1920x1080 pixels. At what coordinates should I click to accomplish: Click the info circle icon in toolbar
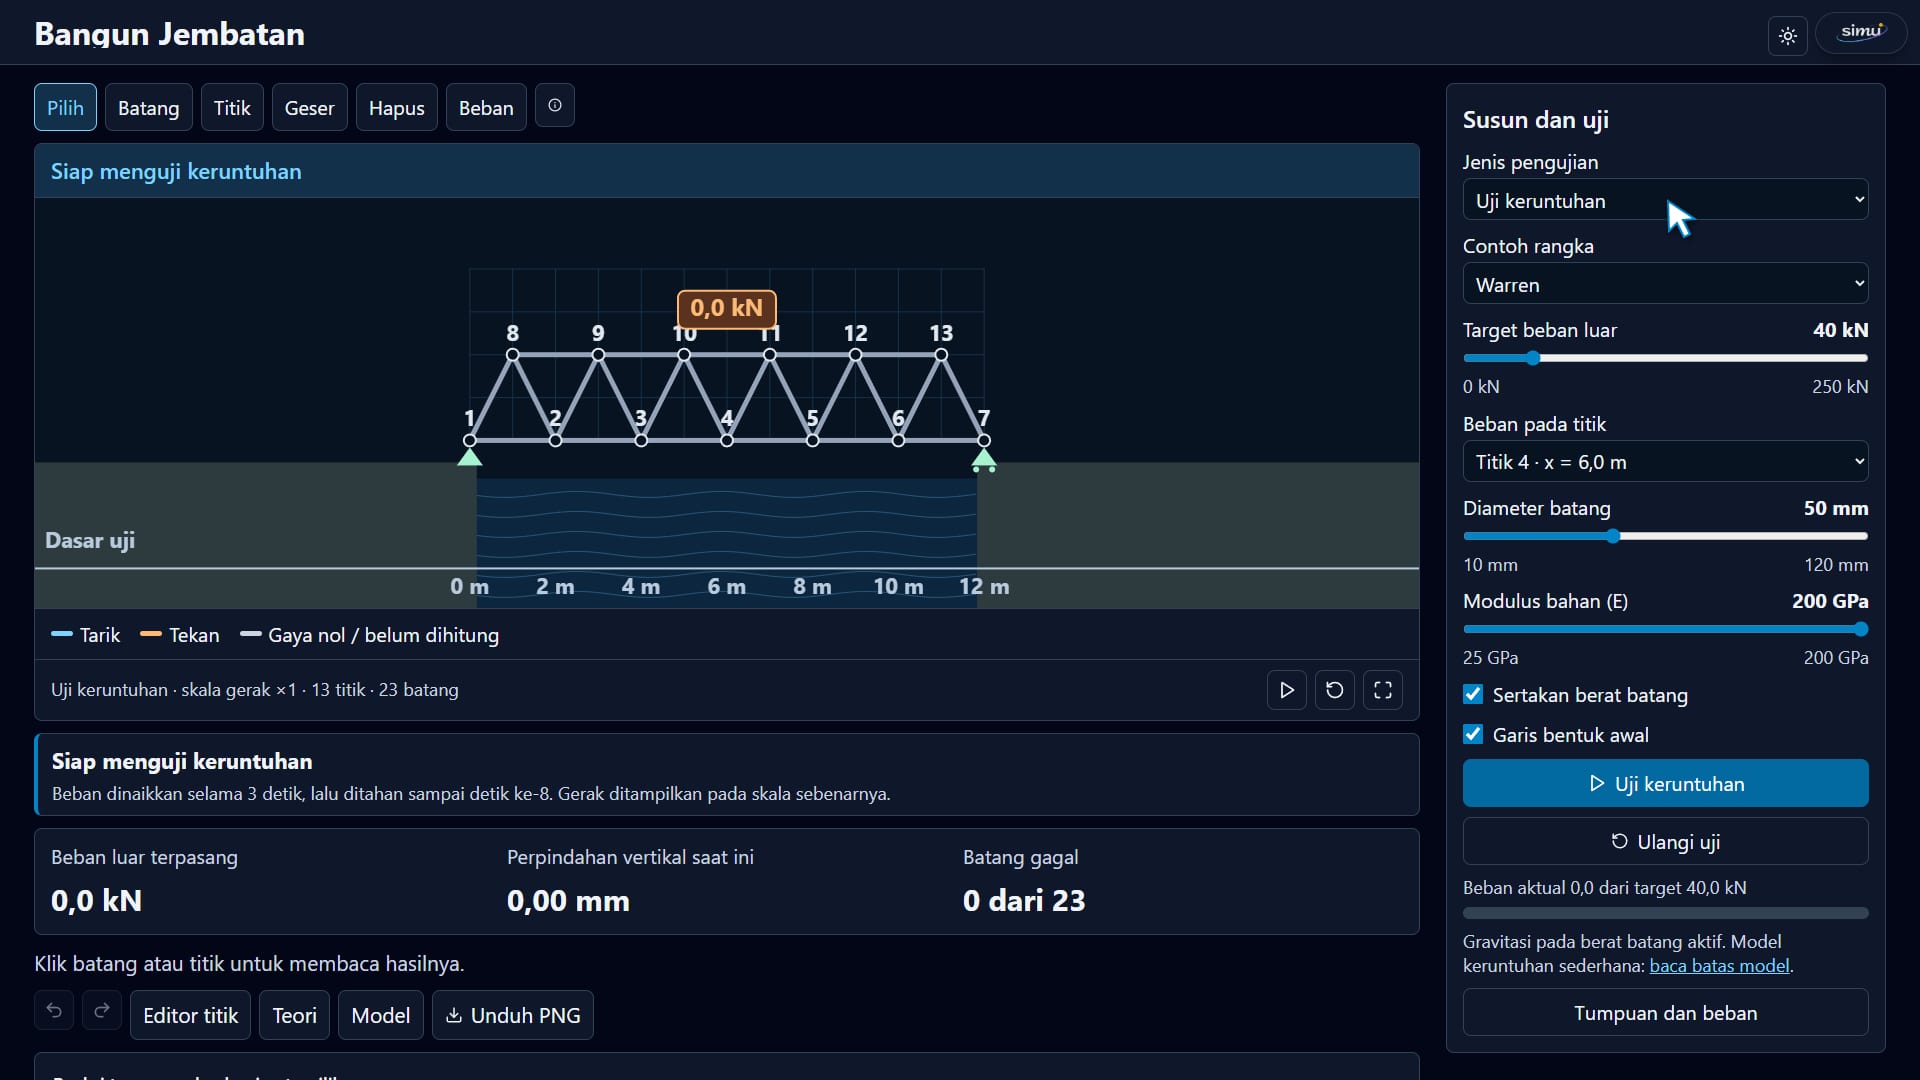click(555, 105)
